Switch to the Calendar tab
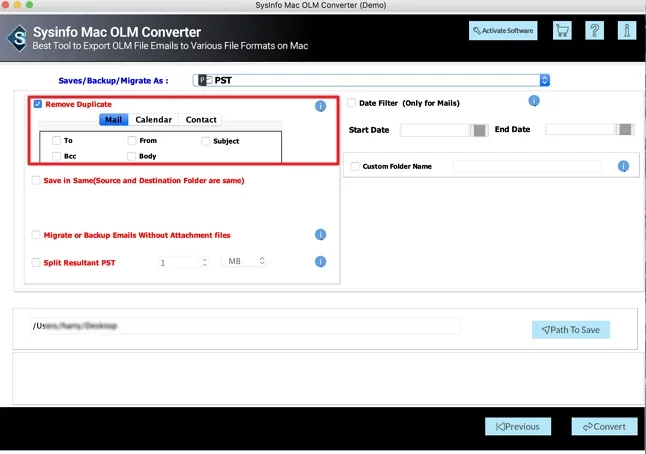The image size is (646, 454). [x=153, y=119]
